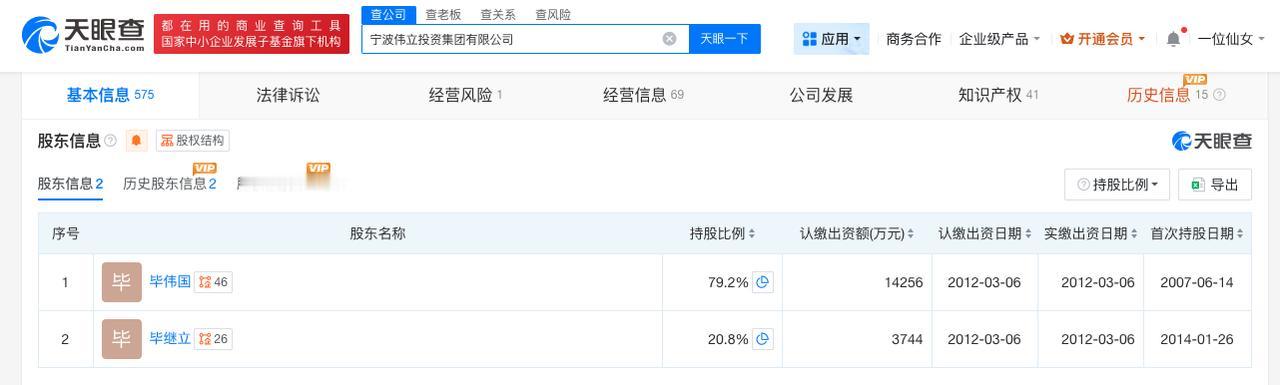The image size is (1280, 385).
Task: Expand the 企业级产品 dropdown menu
Action: 999,39
